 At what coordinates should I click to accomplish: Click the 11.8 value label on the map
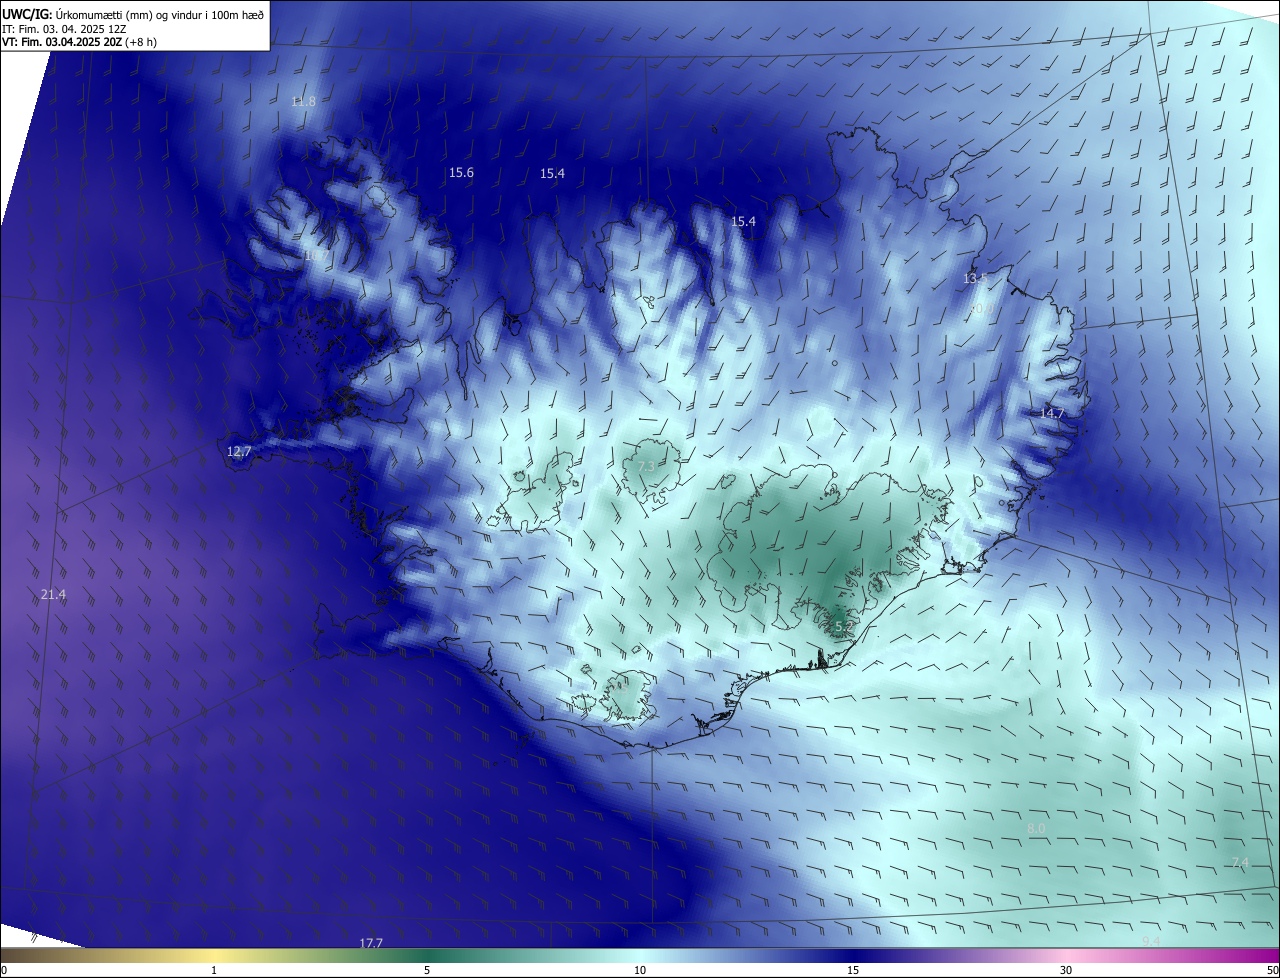[303, 102]
